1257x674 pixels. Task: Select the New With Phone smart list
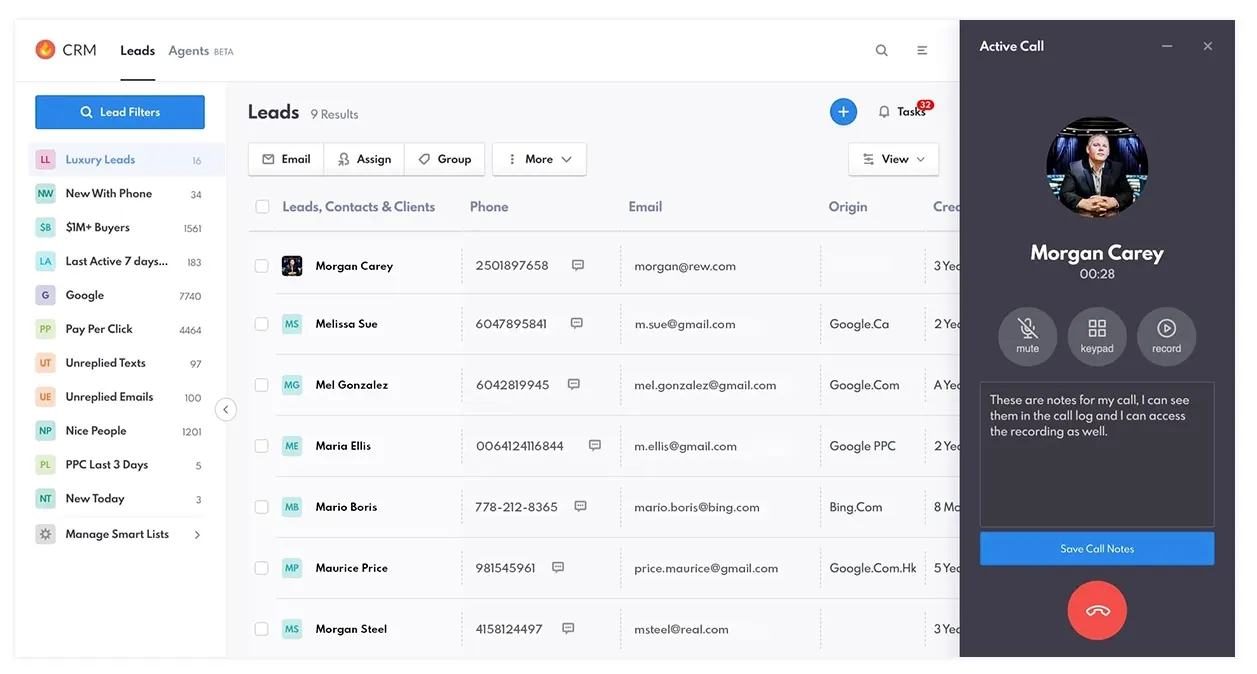(x=127, y=194)
